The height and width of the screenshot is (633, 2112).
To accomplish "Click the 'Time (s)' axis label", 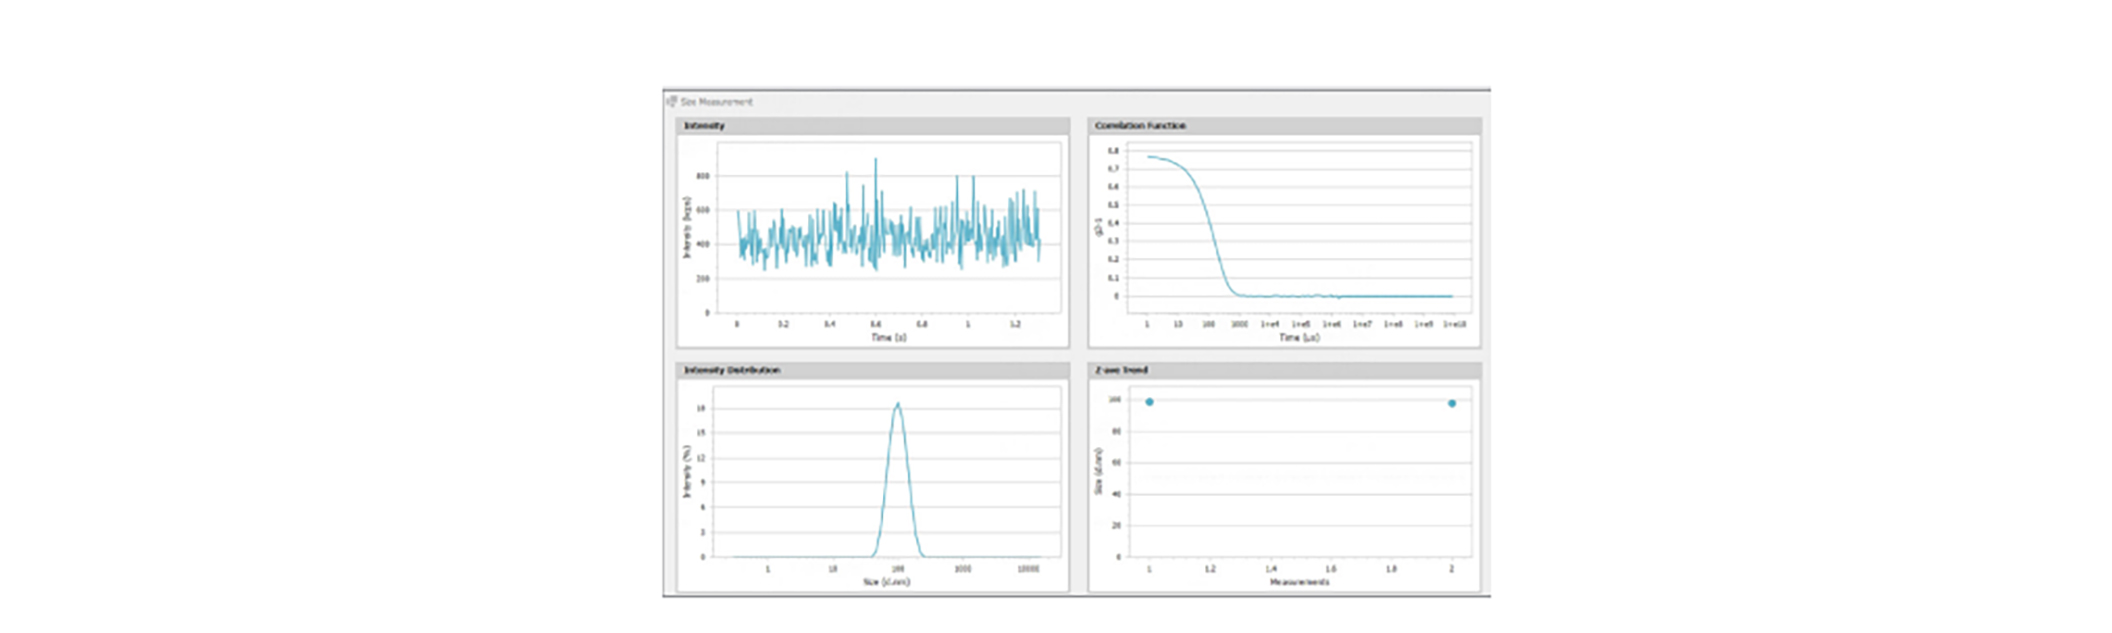I will (x=888, y=338).
